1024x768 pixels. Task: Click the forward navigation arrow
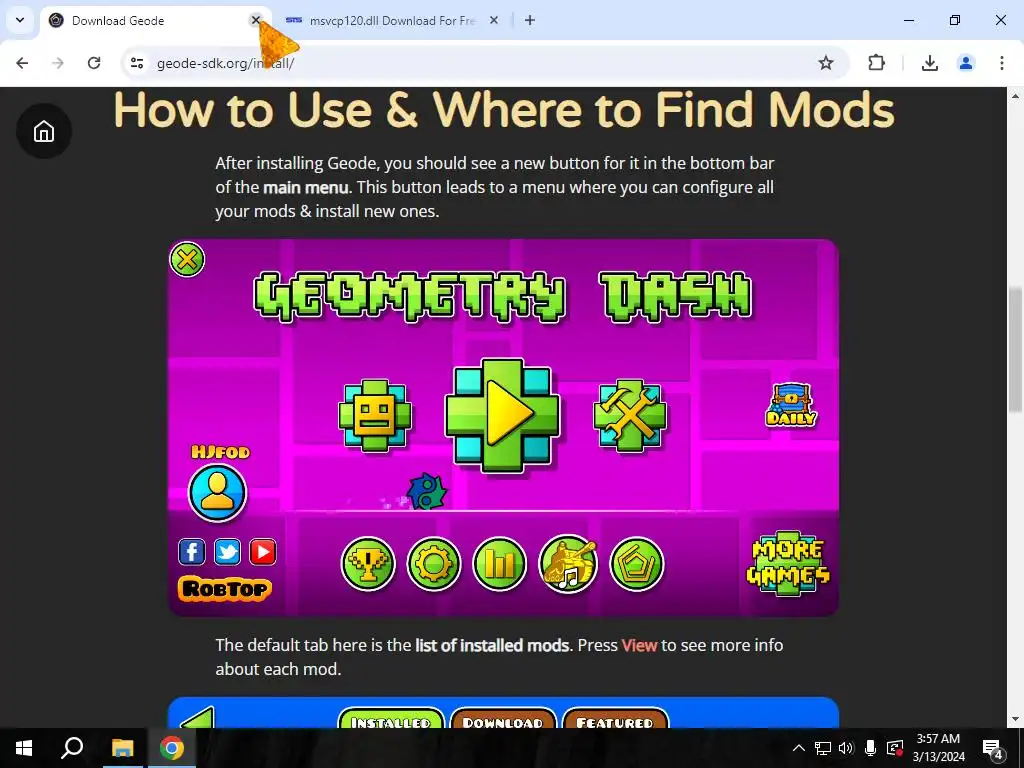(x=58, y=63)
